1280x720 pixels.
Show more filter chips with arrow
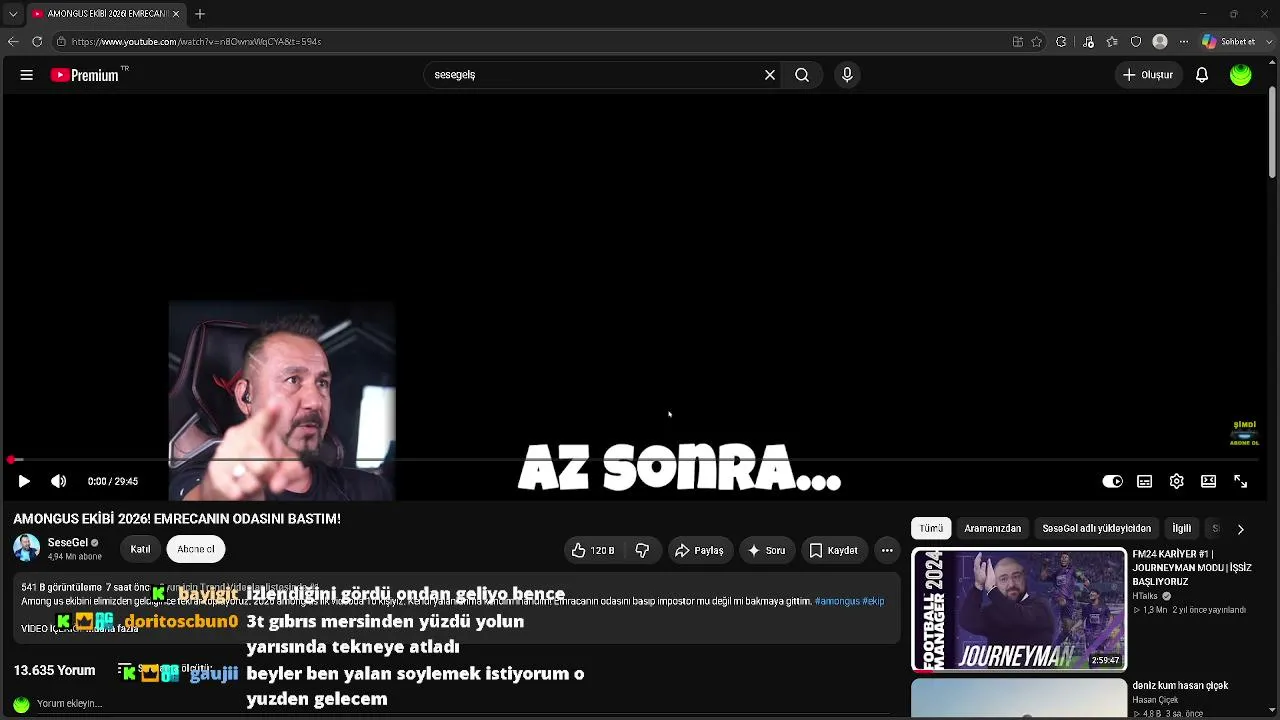click(x=1240, y=529)
